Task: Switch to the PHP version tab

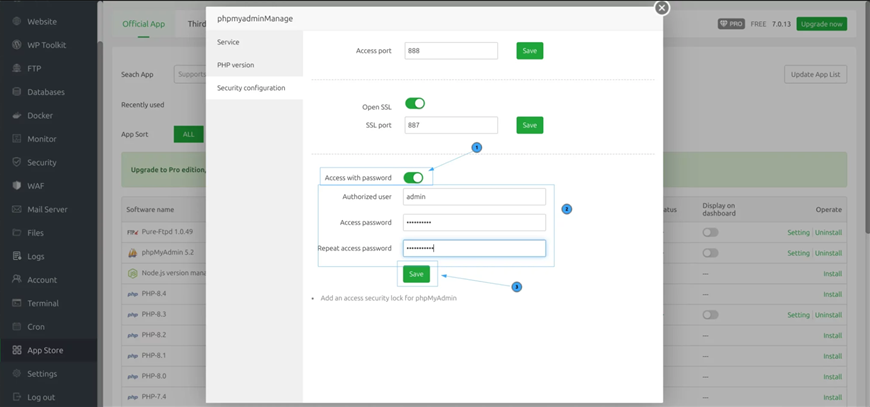Action: click(x=254, y=65)
